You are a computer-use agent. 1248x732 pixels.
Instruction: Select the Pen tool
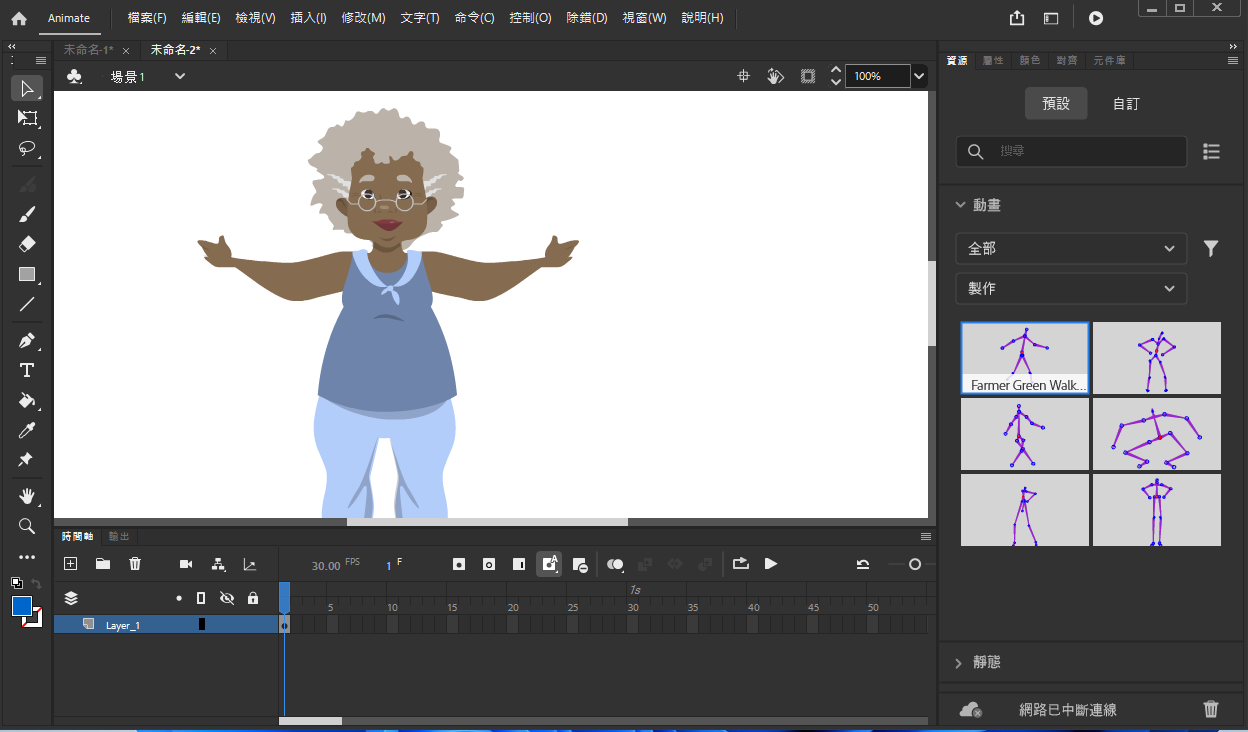point(27,341)
